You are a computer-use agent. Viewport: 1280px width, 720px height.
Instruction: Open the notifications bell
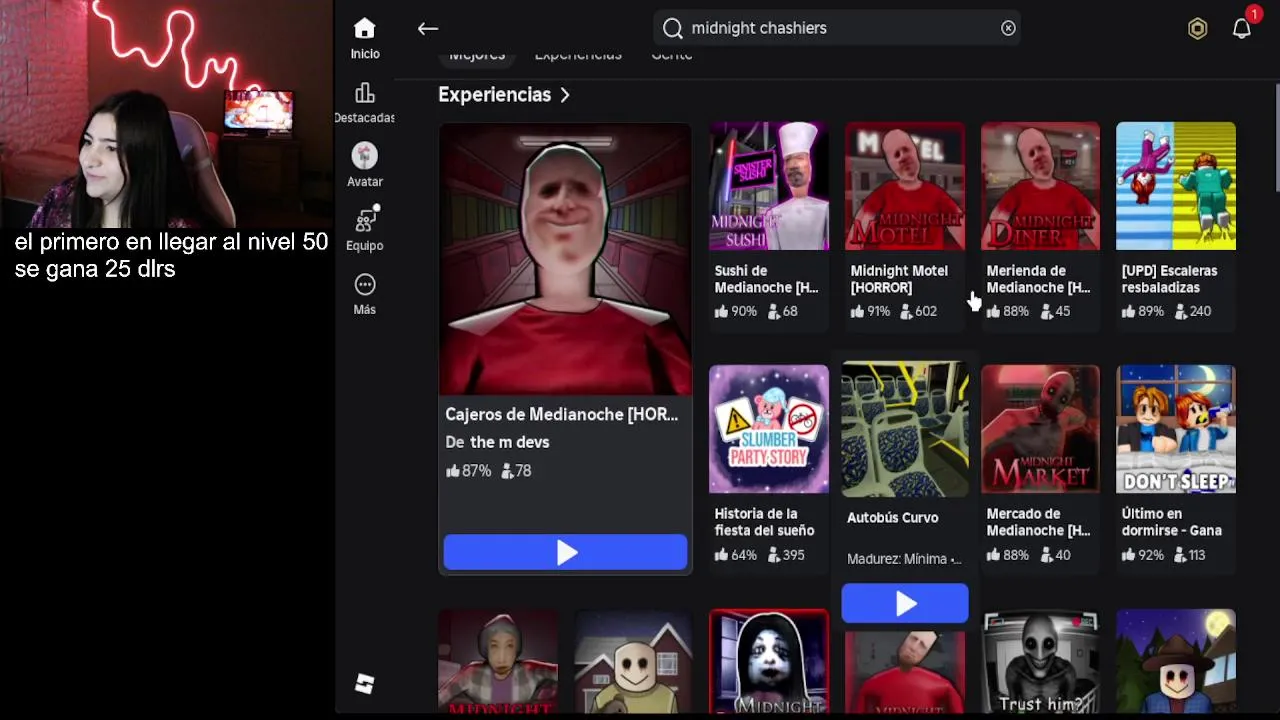click(x=1242, y=28)
